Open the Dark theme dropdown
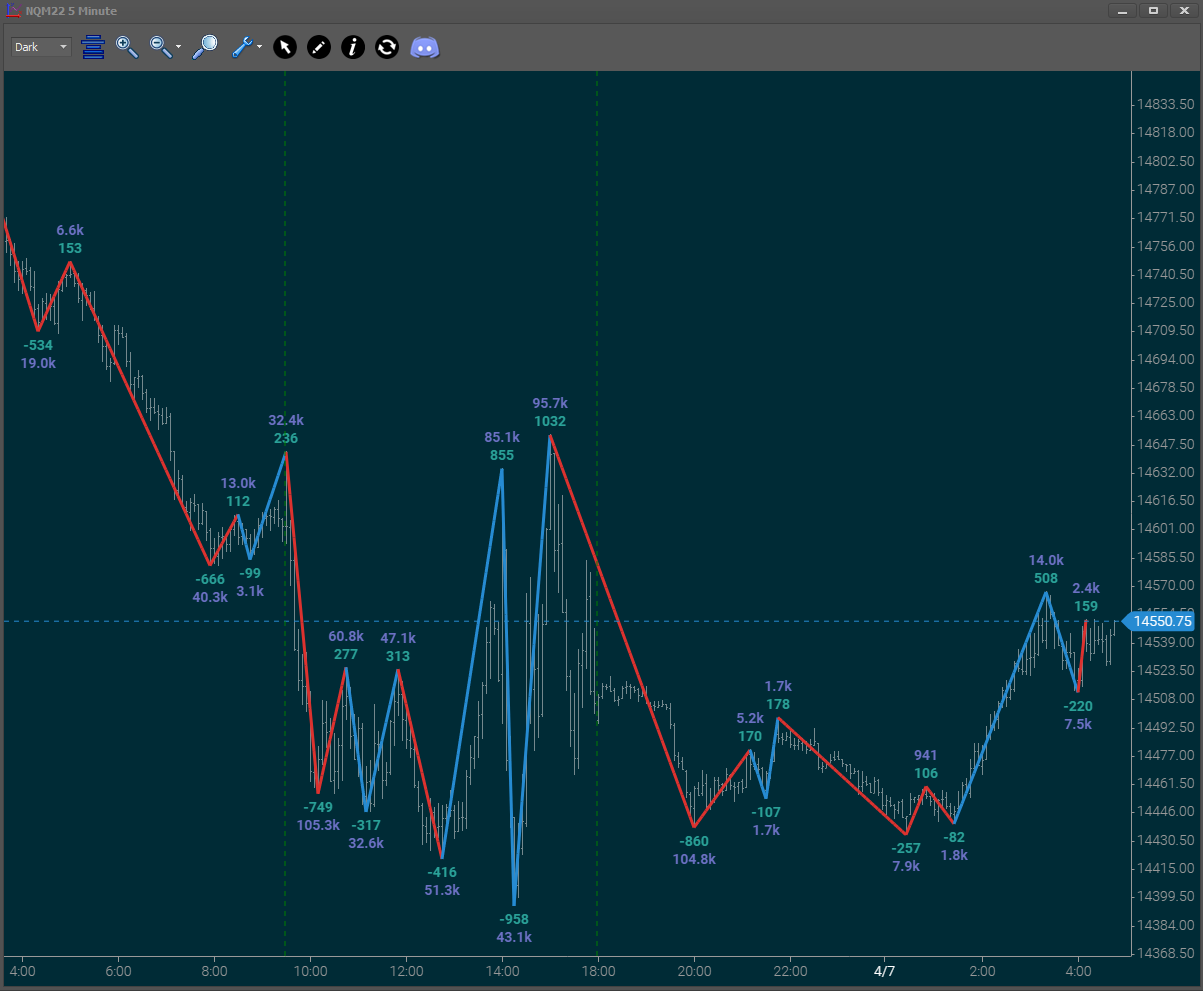Image resolution: width=1203 pixels, height=991 pixels. tap(41, 47)
